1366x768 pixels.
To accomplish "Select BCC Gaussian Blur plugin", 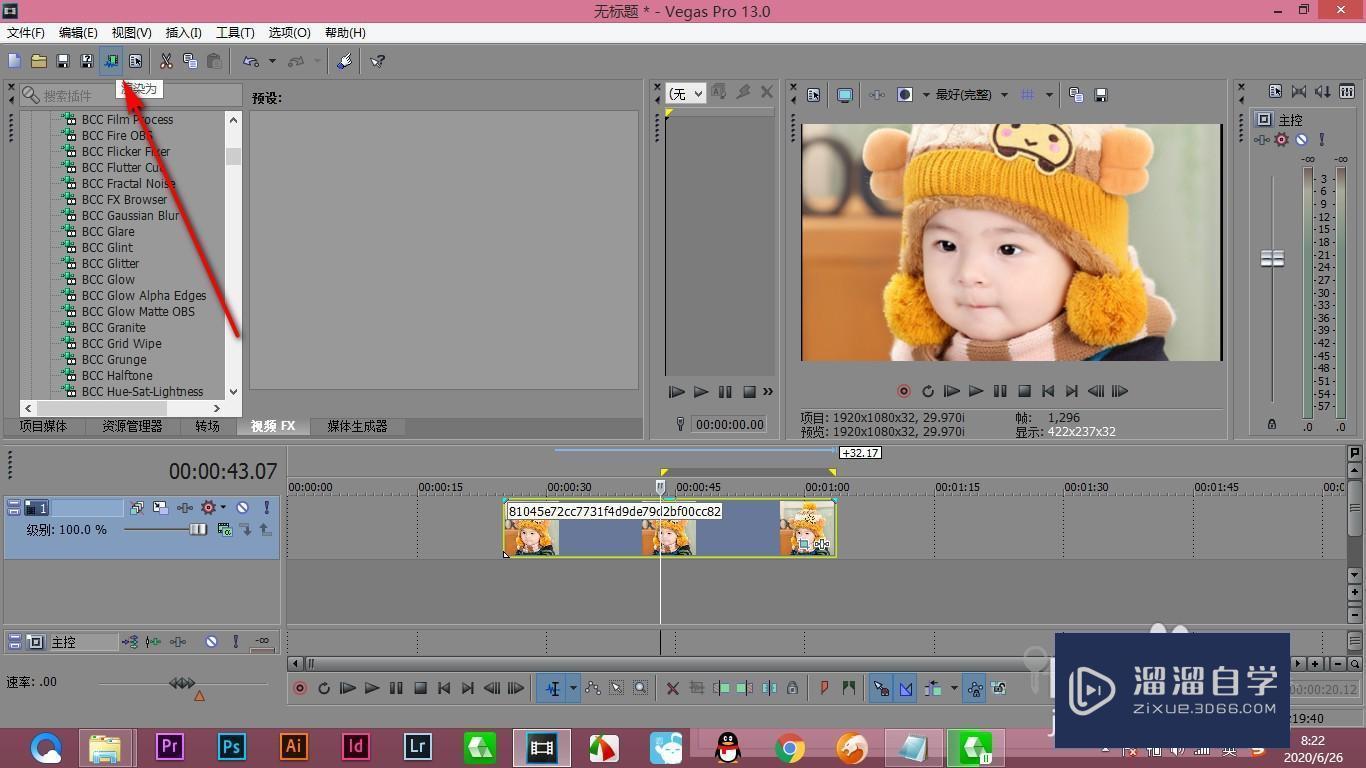I will [x=130, y=215].
